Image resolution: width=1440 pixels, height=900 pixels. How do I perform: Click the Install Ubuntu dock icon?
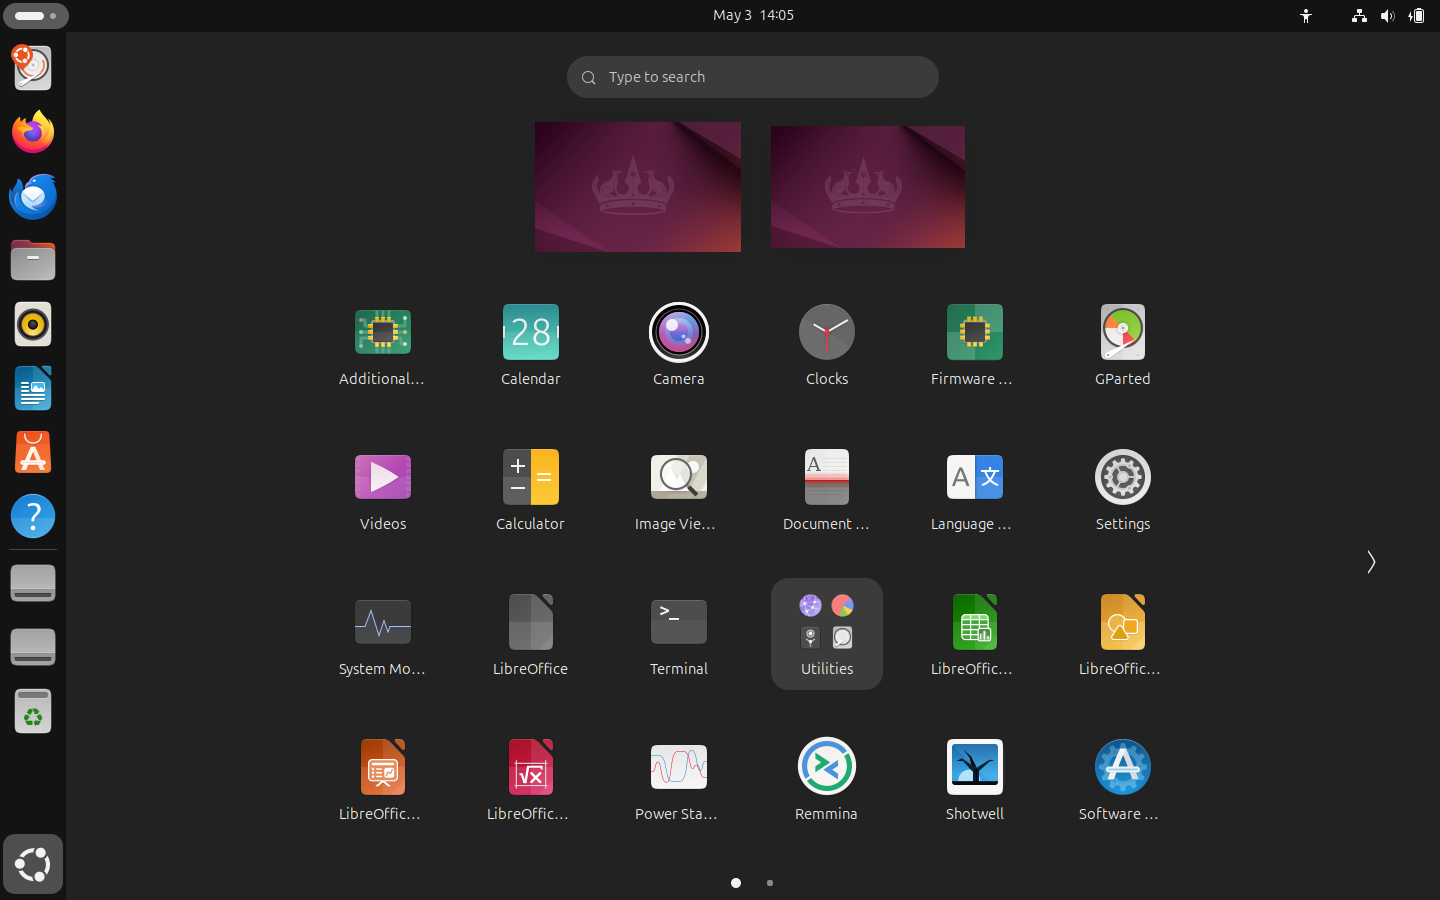(x=33, y=68)
